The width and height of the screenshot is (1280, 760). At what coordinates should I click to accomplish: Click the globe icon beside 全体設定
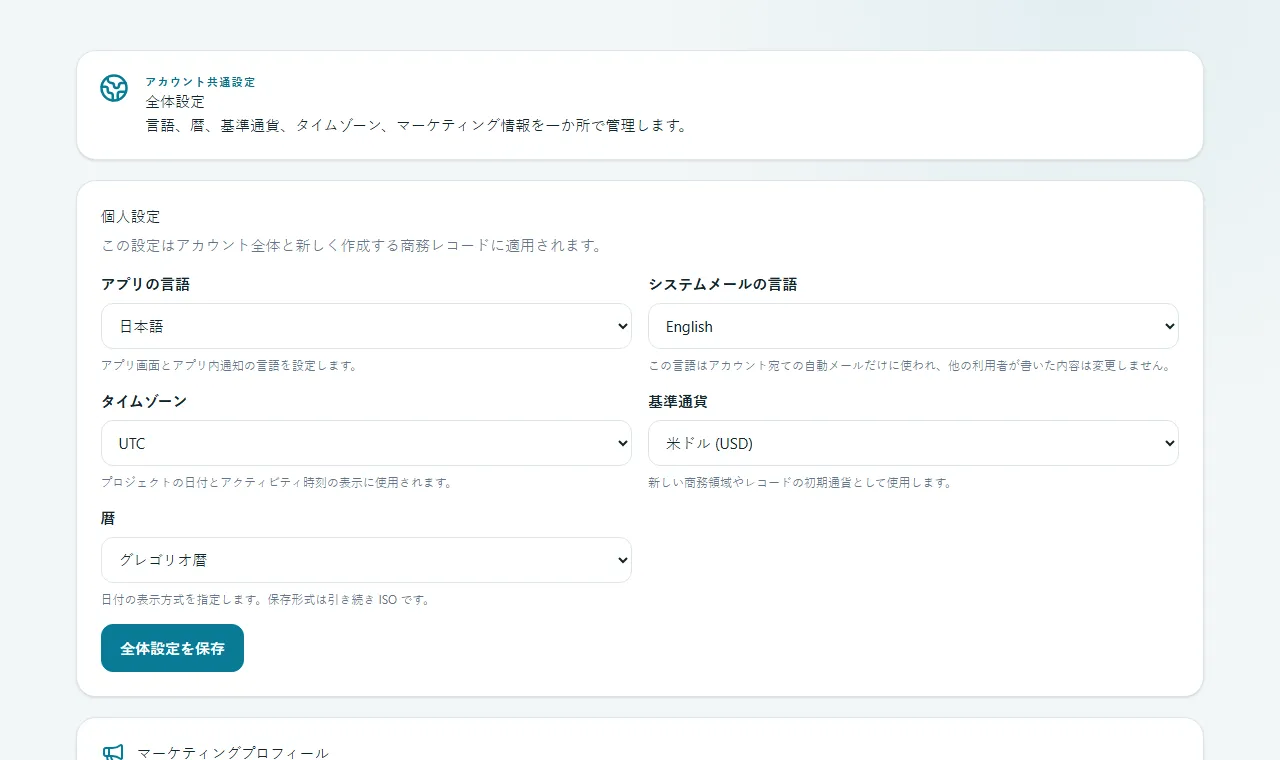(114, 88)
